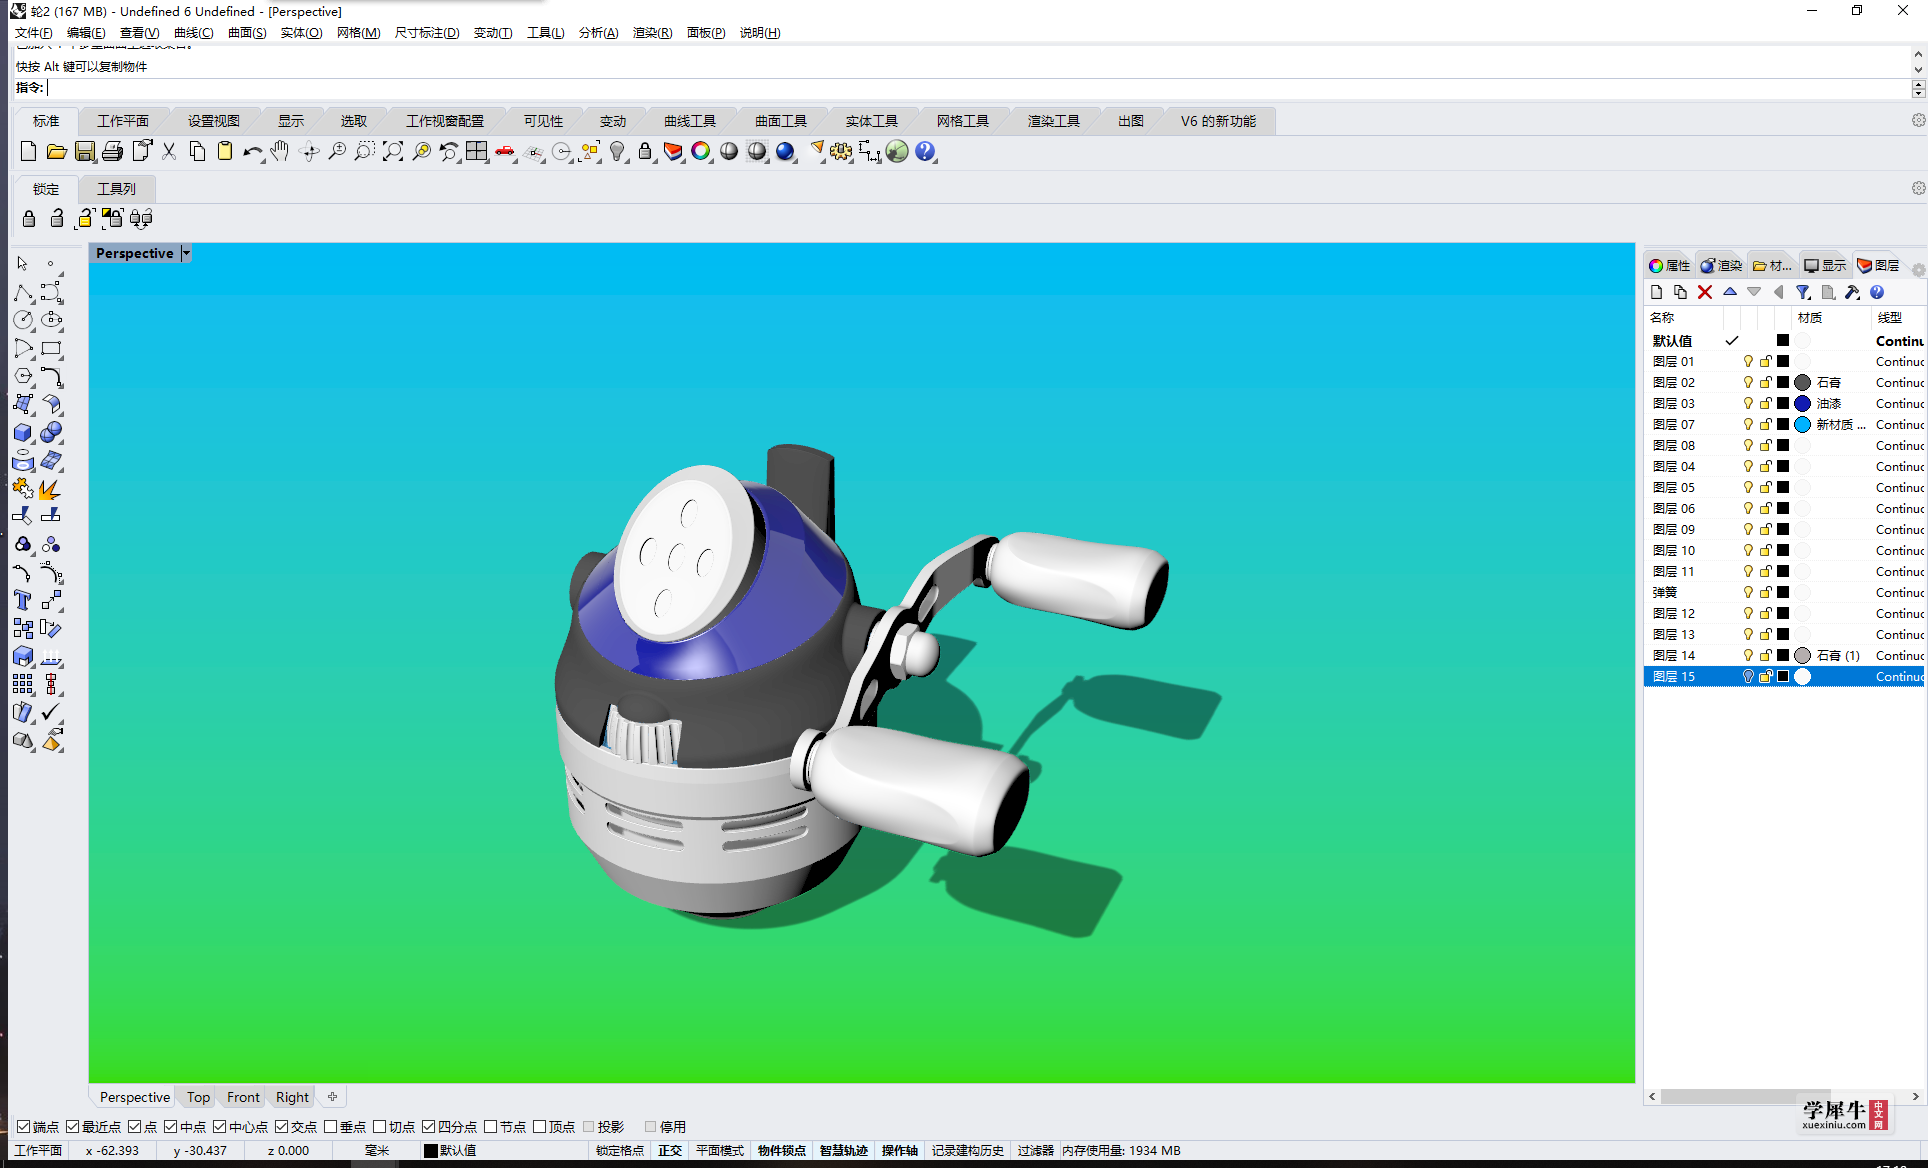Screen dimensions: 1928x1168
Task: Select the polyline tool in left toolbar
Action: coord(22,292)
